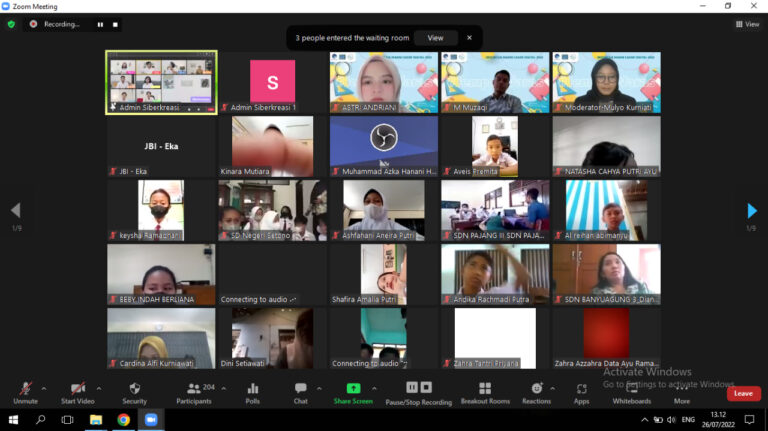768x431 pixels.
Task: Stop recording from the top-left indicator
Action: click(x=116, y=24)
